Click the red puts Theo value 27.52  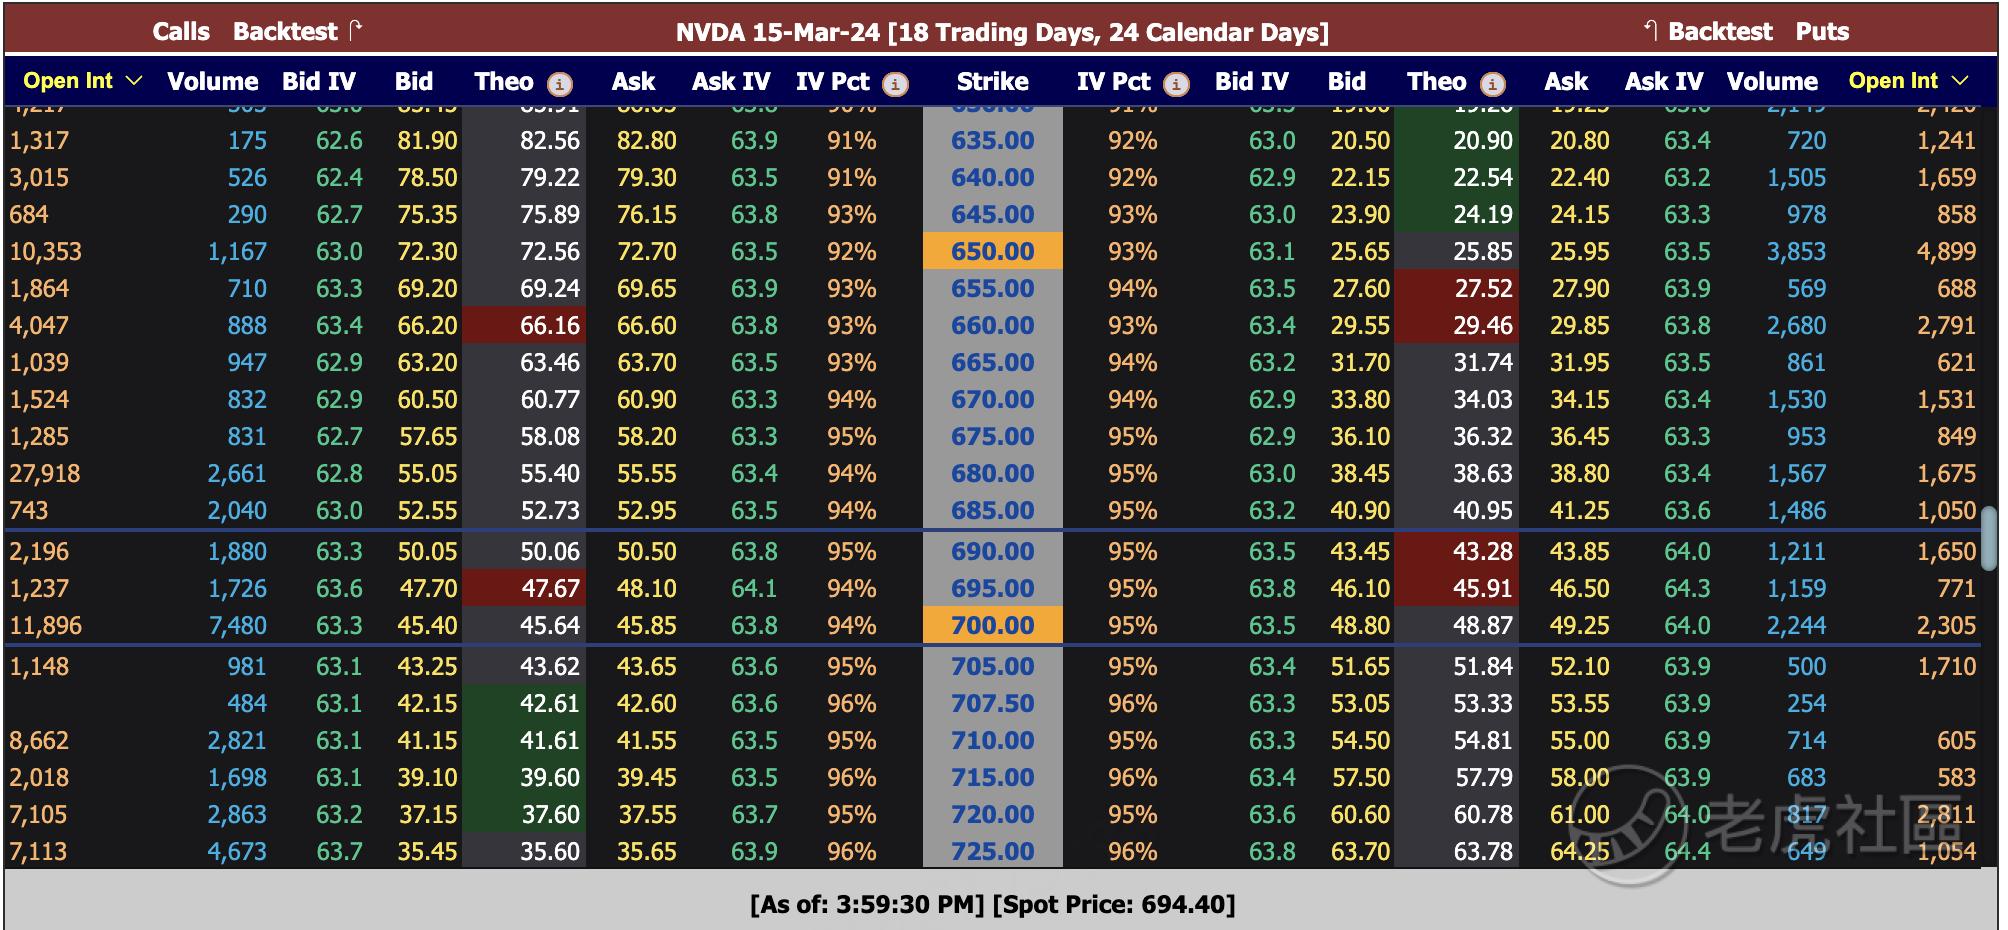[x=1457, y=289]
